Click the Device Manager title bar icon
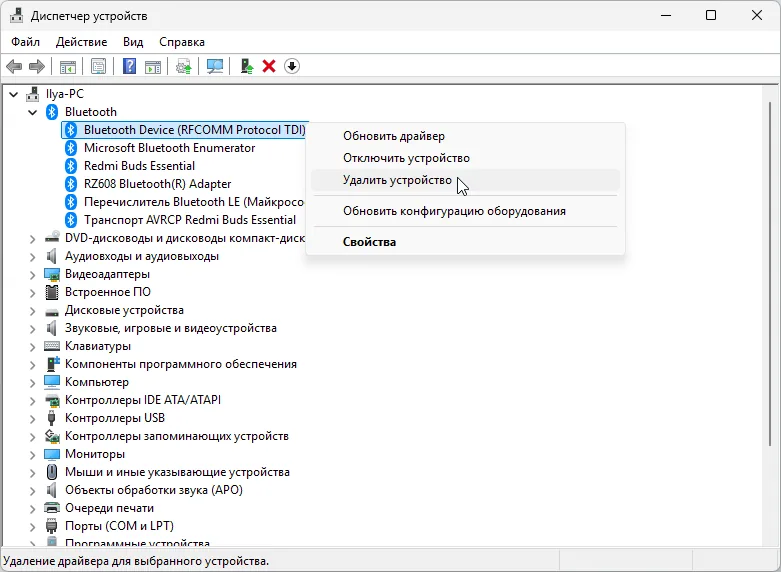 click(x=16, y=16)
